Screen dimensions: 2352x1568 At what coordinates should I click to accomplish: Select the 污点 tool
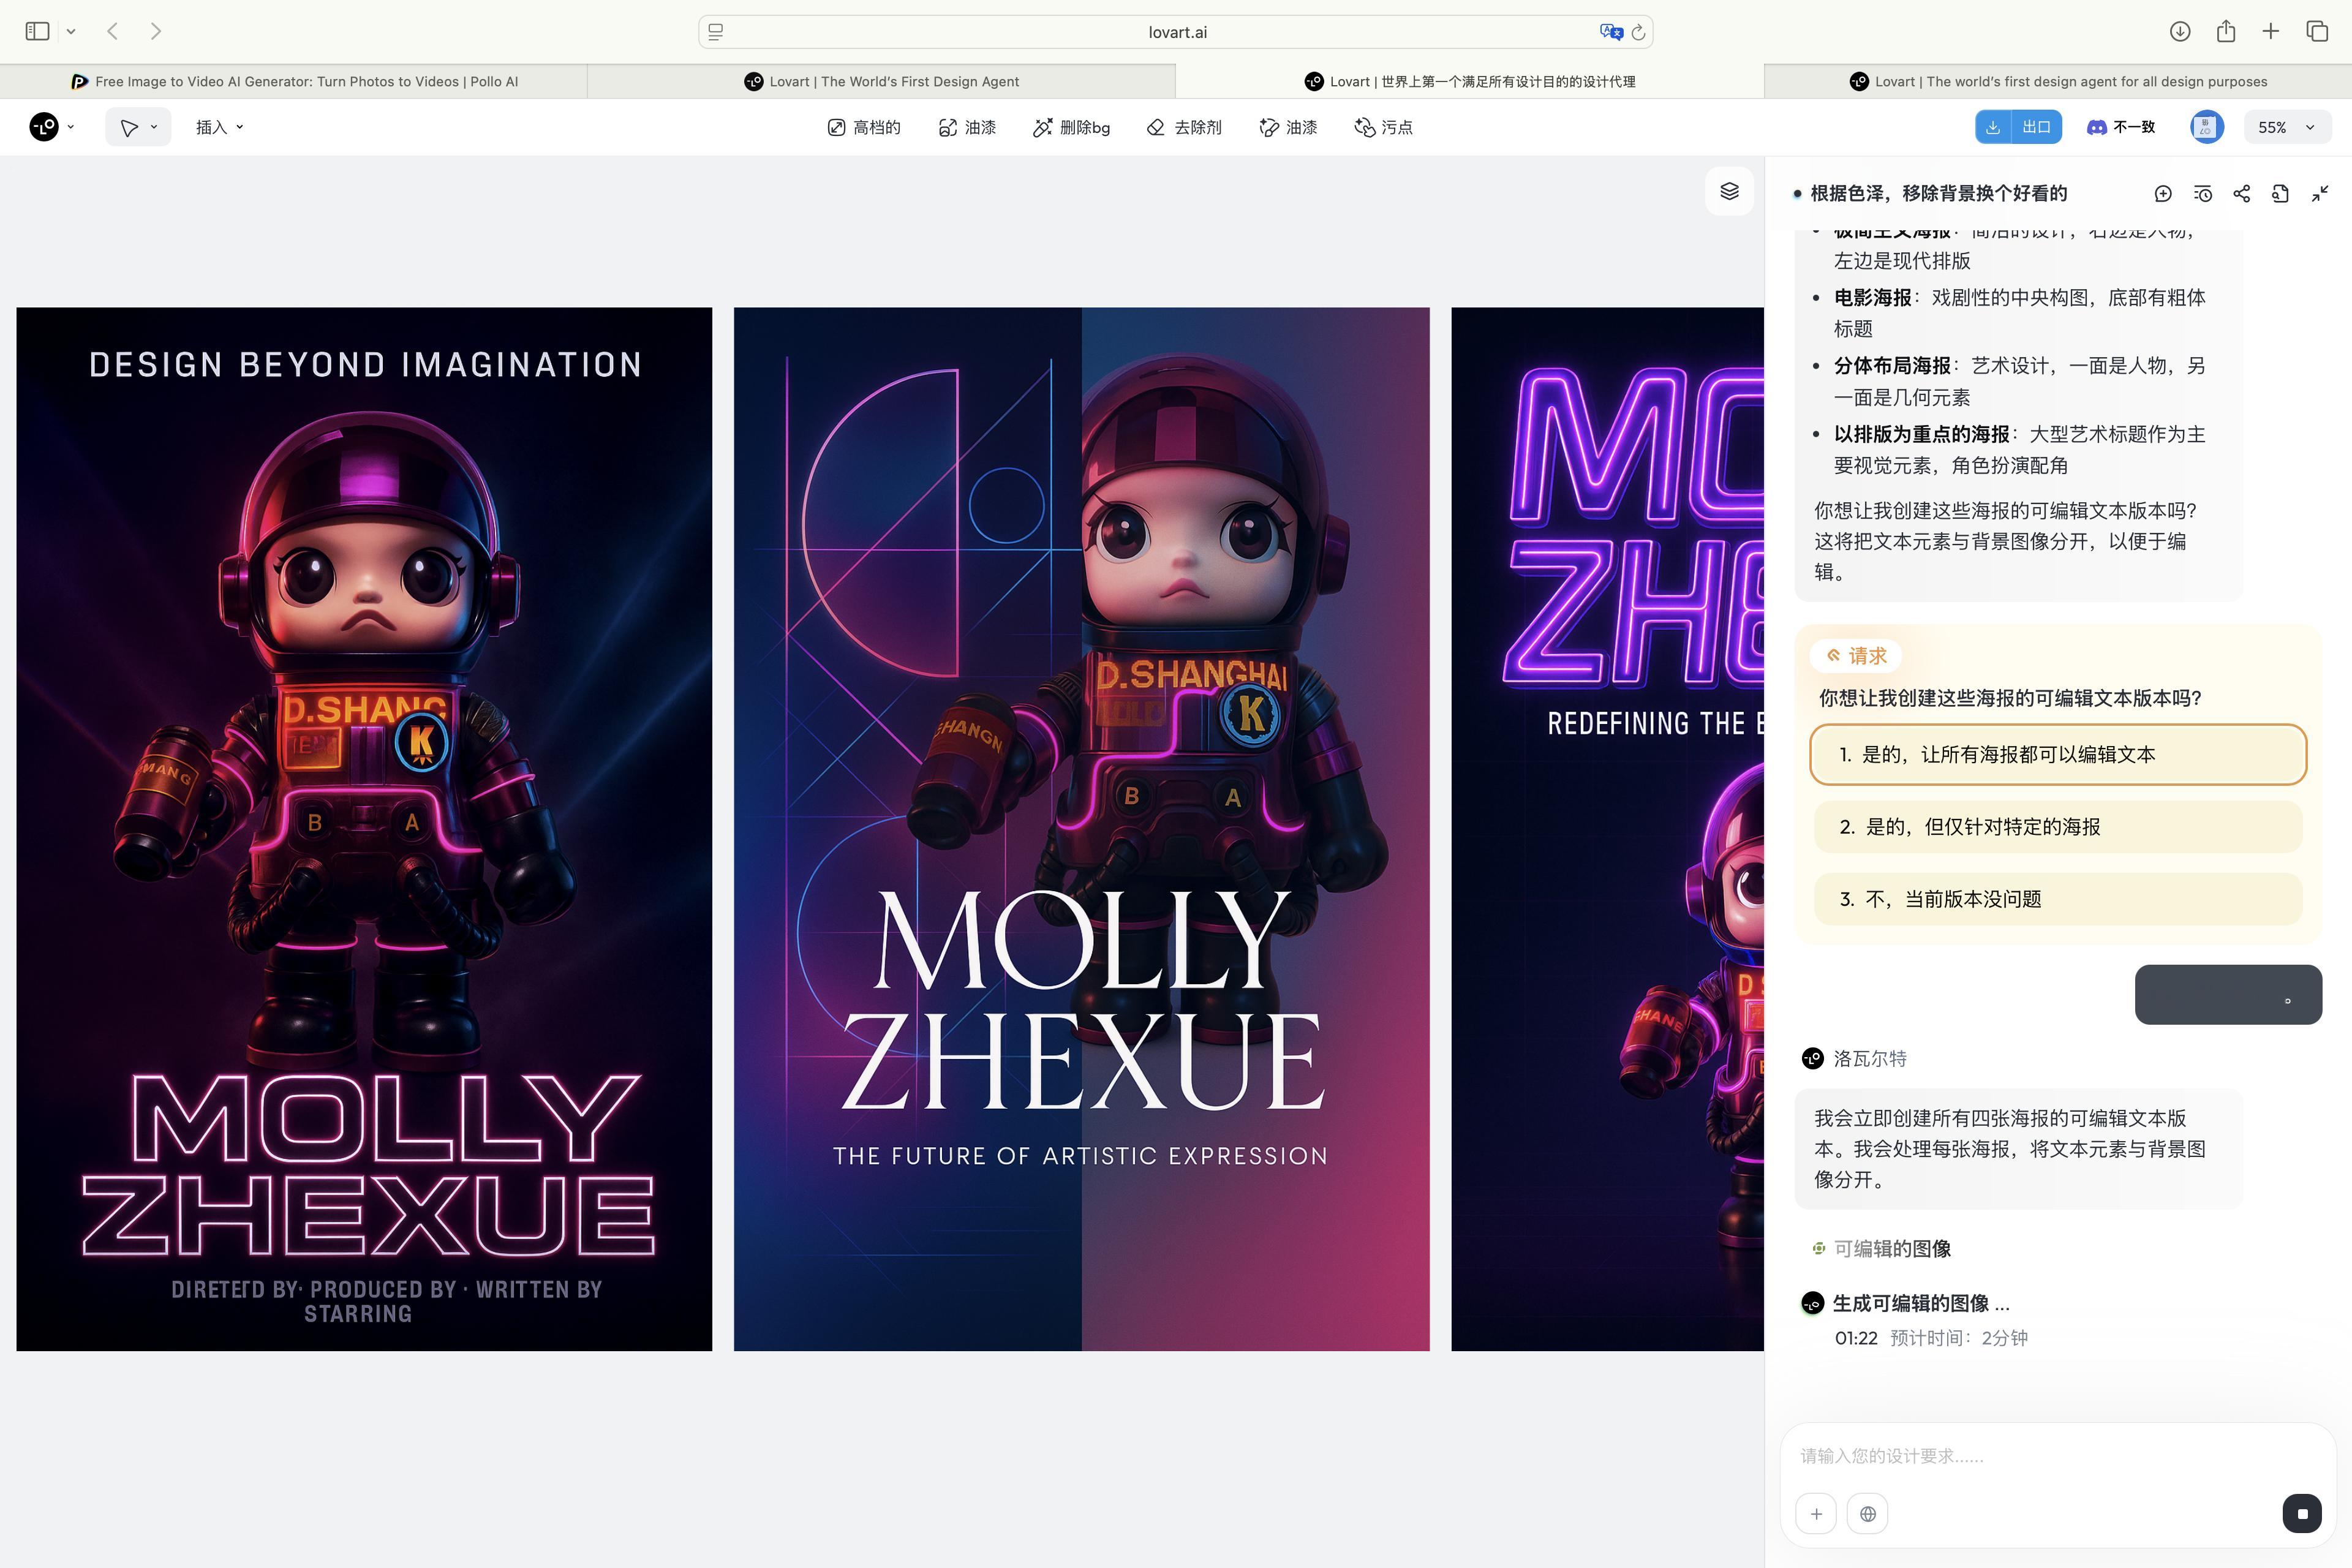(x=1383, y=127)
